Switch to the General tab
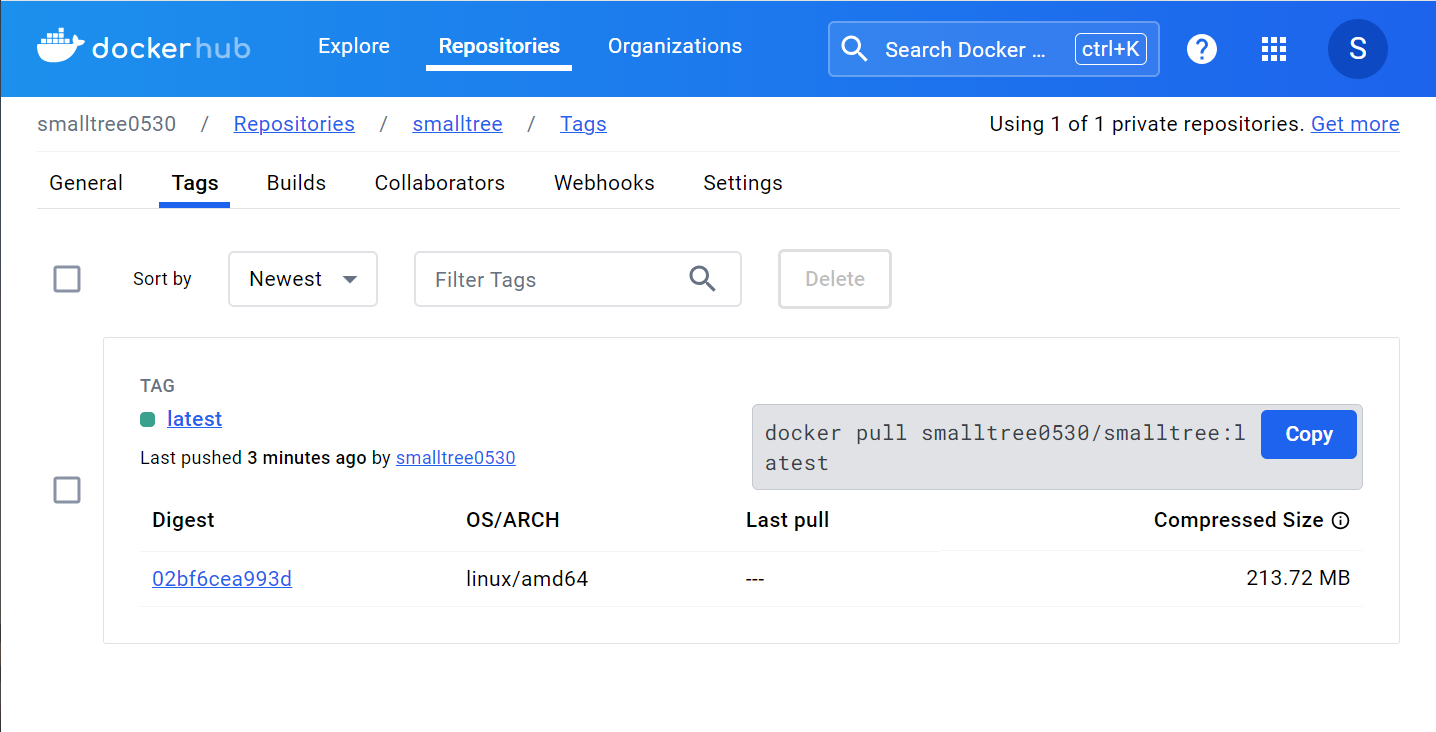1436x732 pixels. click(x=86, y=183)
